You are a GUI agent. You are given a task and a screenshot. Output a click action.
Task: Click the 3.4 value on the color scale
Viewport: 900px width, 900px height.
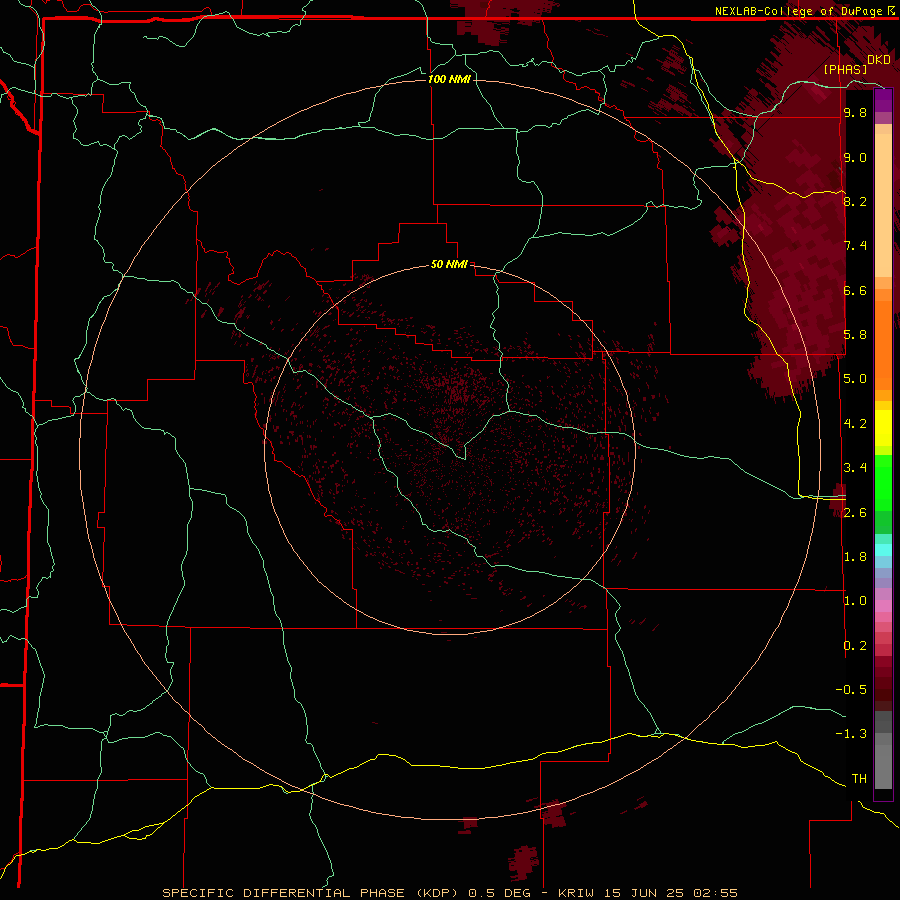click(855, 468)
